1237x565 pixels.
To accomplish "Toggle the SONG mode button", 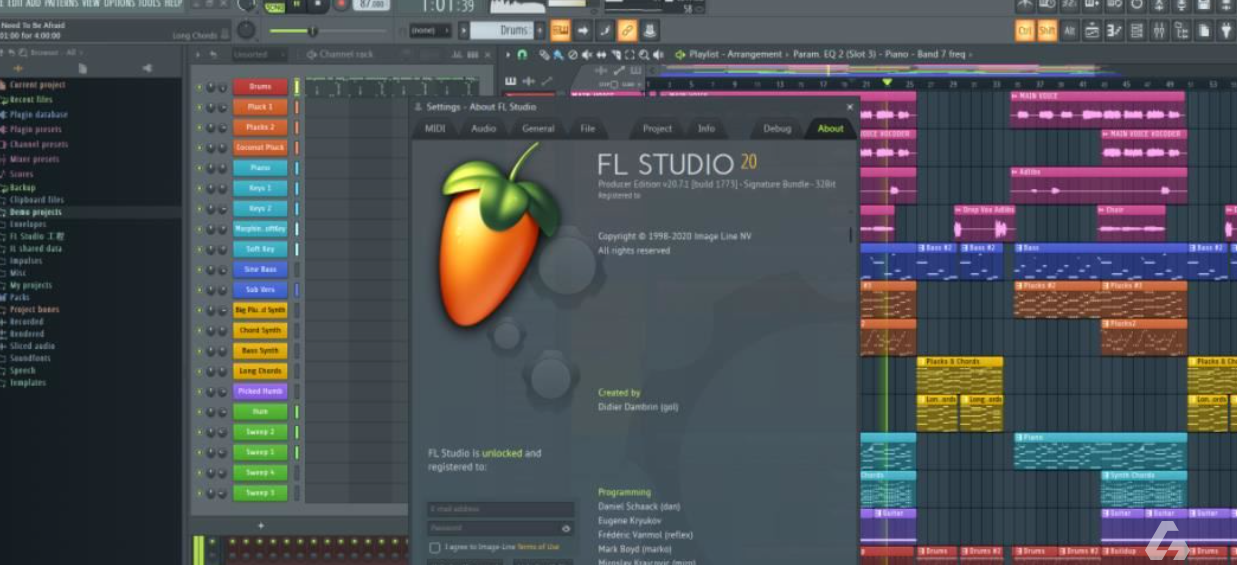I will pos(274,6).
